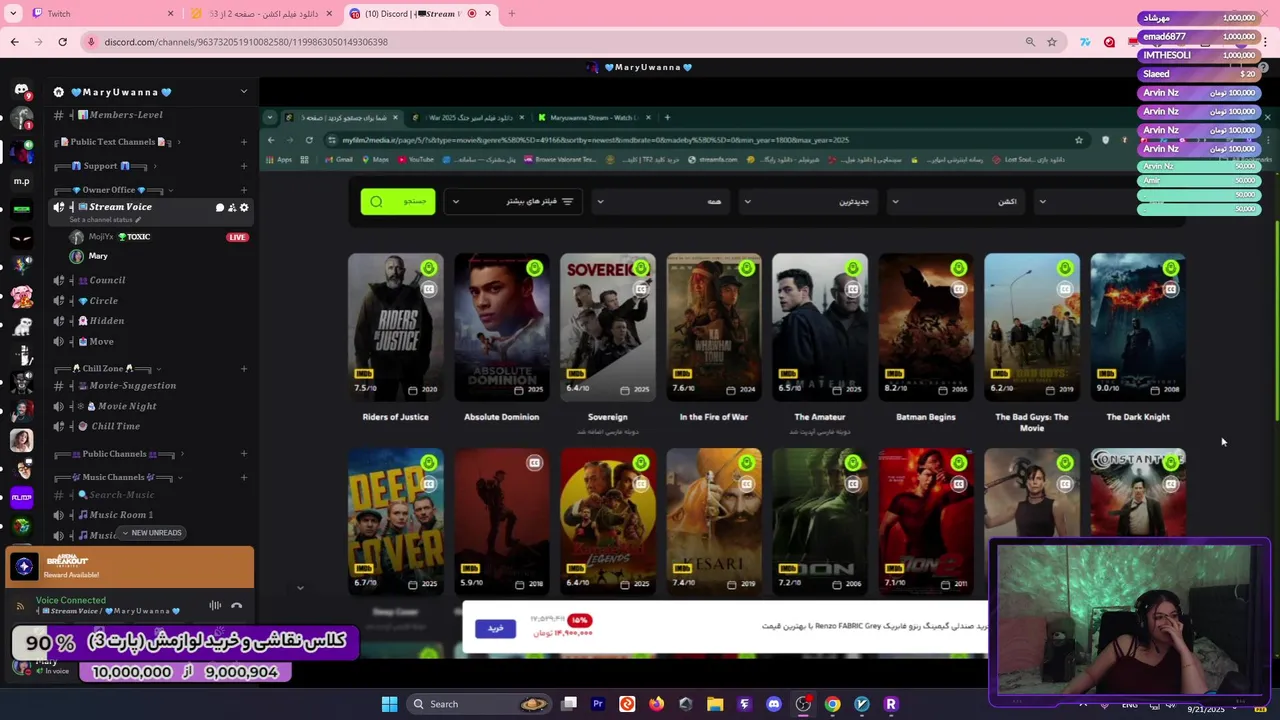The height and width of the screenshot is (720, 1280).
Task: Open the m.p server in sidebar
Action: 21,181
